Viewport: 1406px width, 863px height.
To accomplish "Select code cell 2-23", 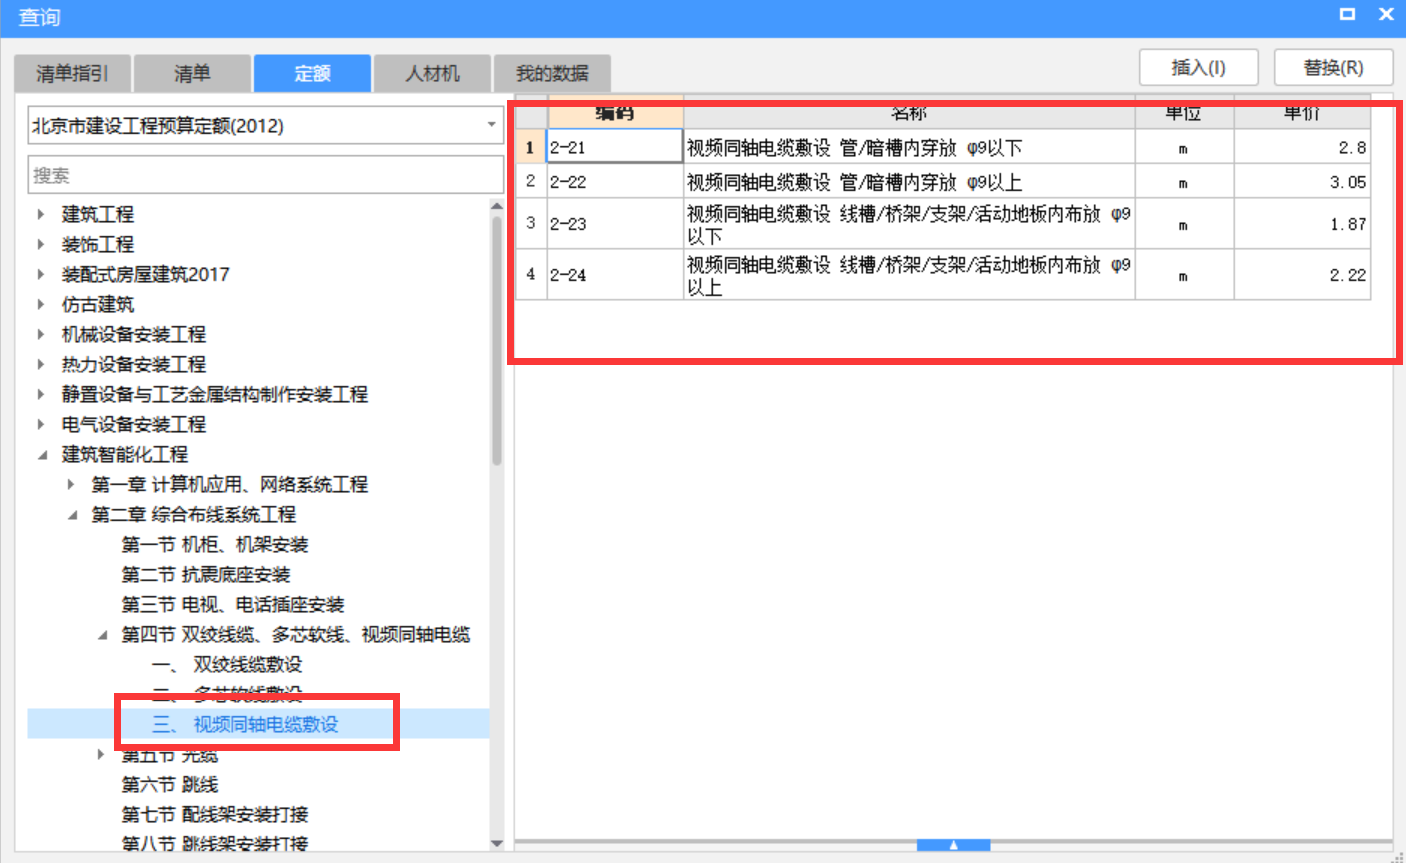I will click(615, 224).
